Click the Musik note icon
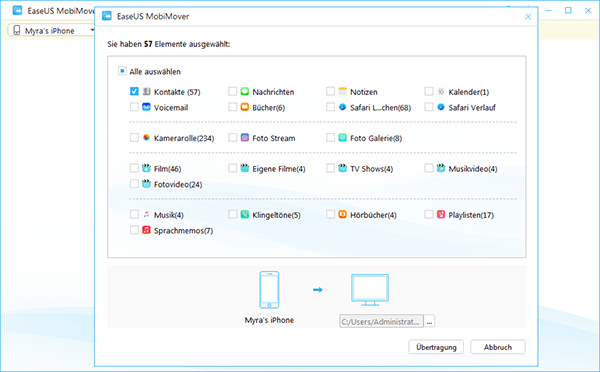 [x=146, y=215]
